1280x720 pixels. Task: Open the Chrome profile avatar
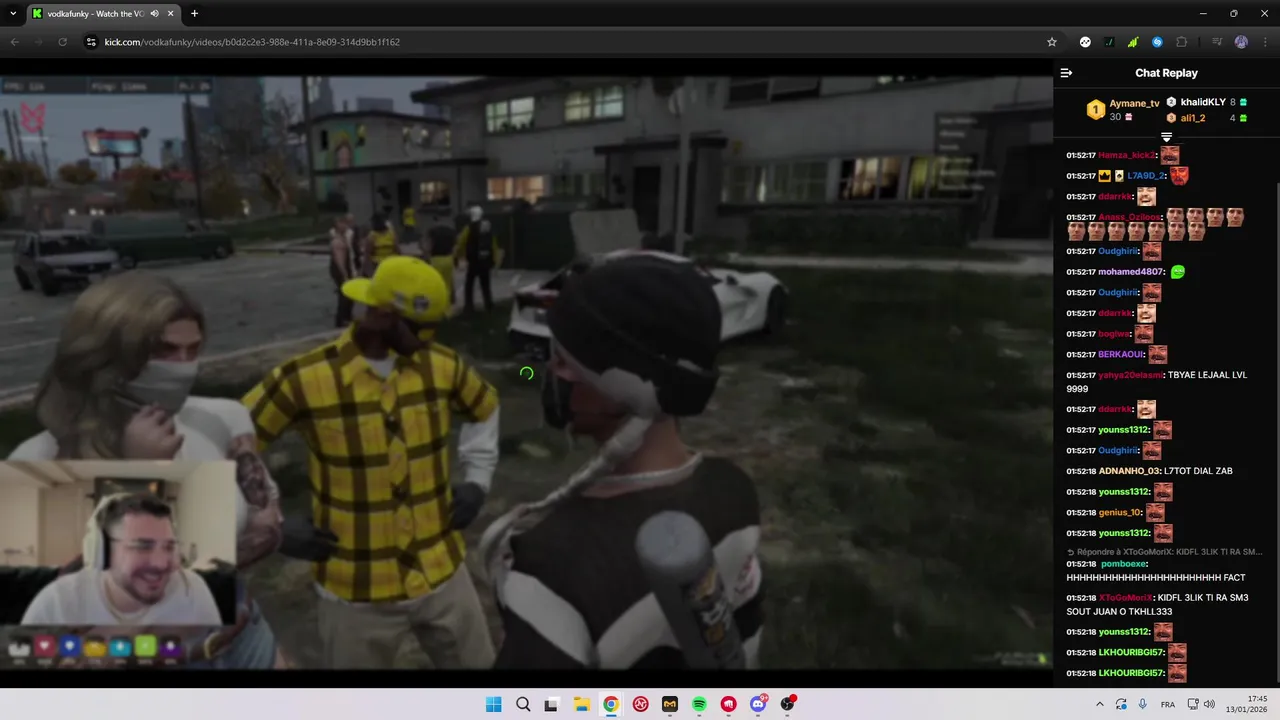click(1241, 42)
